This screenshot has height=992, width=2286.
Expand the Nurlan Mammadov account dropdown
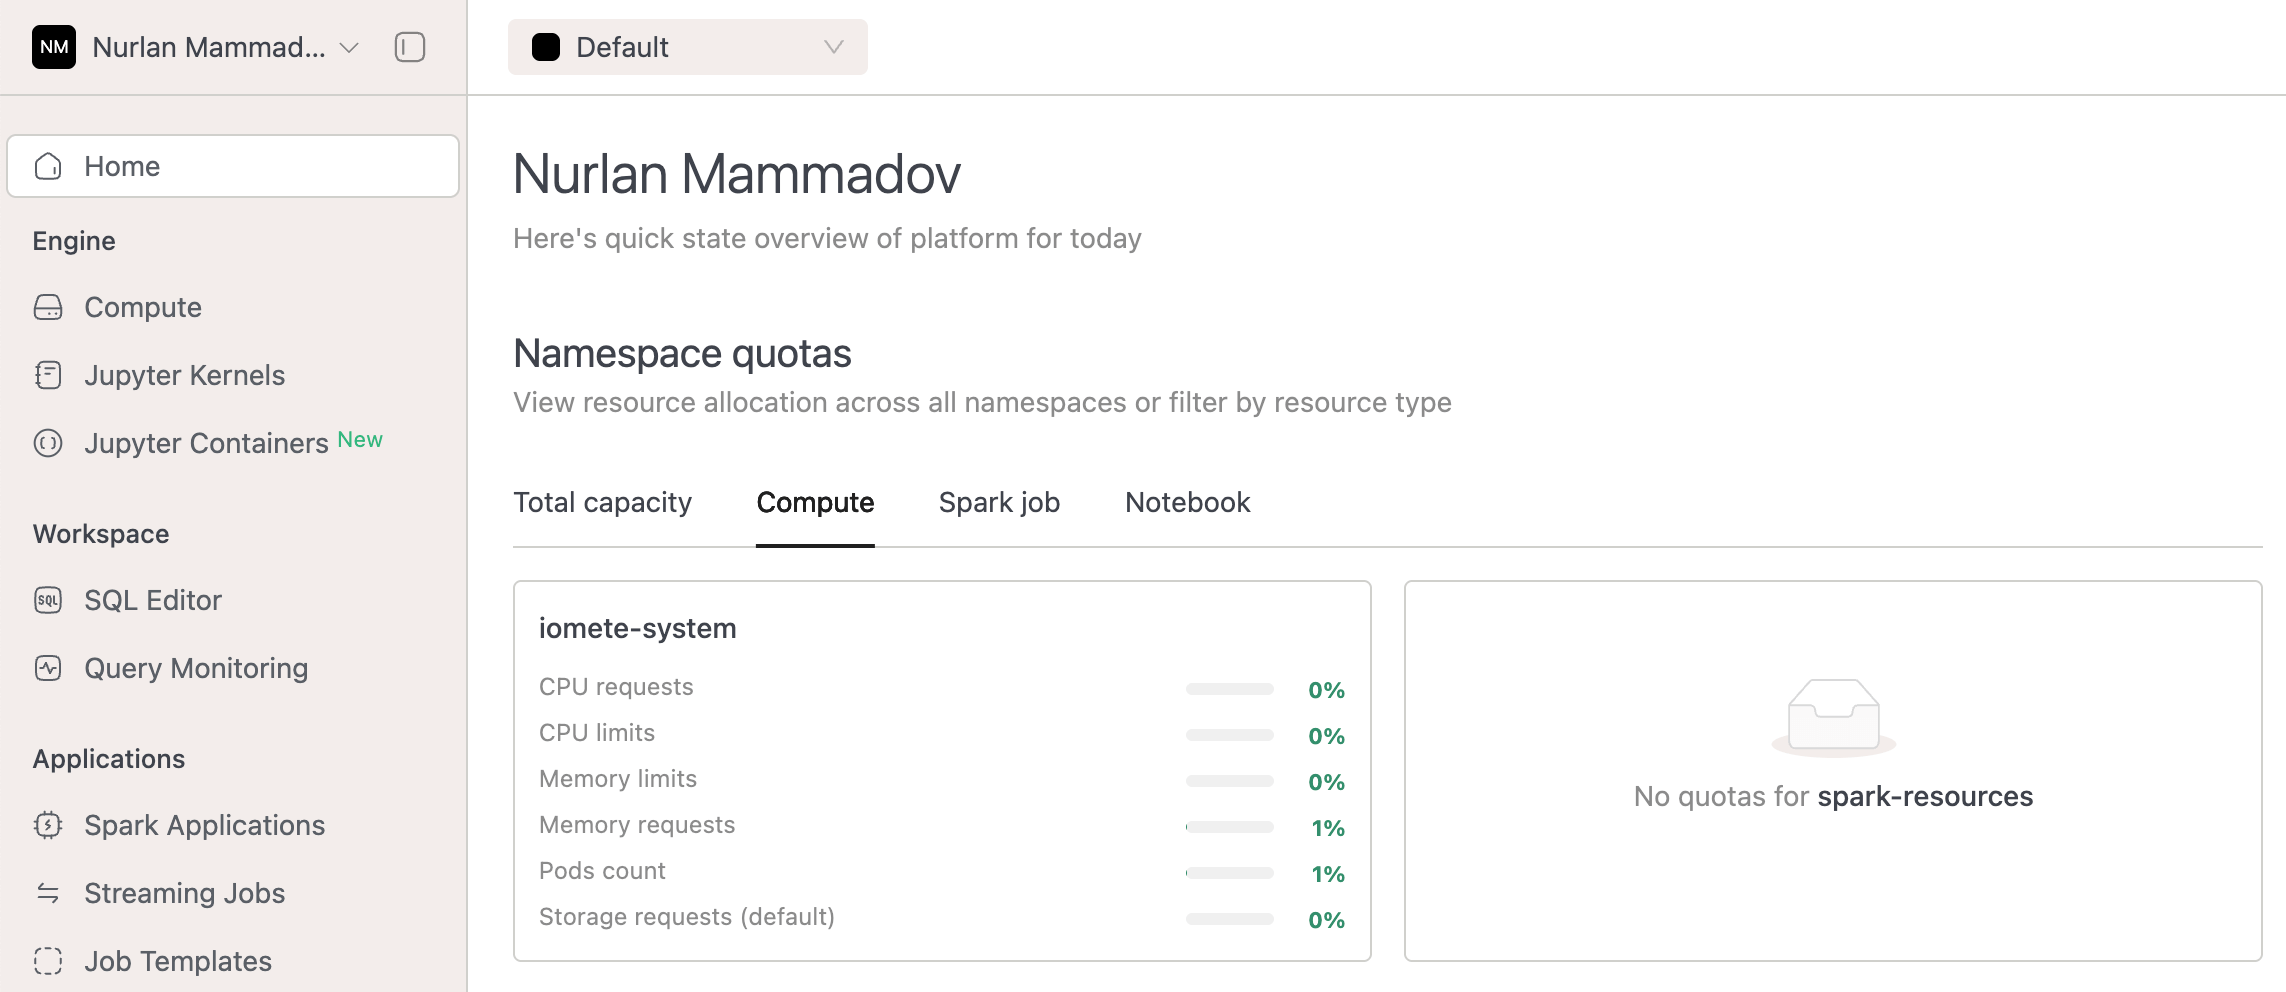click(349, 47)
